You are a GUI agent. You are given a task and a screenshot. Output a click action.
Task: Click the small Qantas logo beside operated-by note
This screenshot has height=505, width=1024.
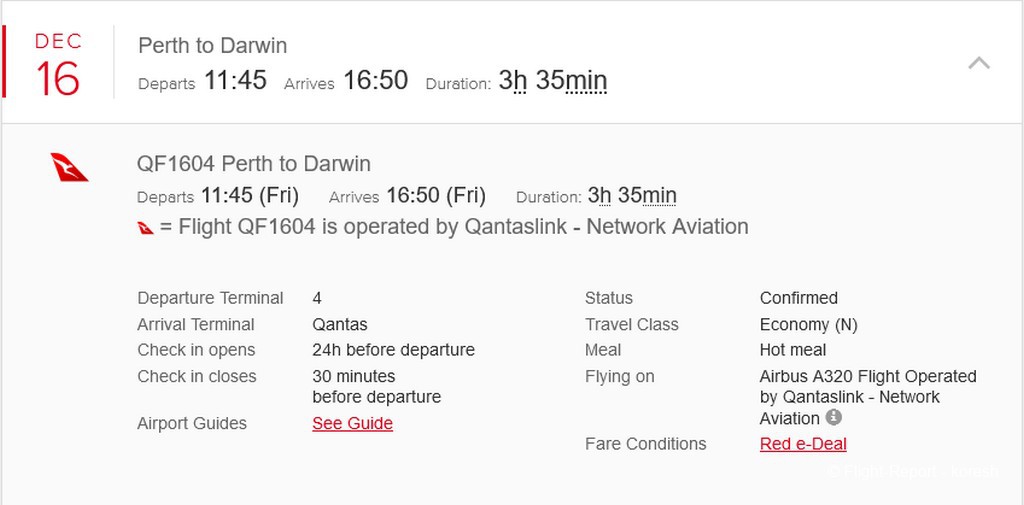point(146,228)
